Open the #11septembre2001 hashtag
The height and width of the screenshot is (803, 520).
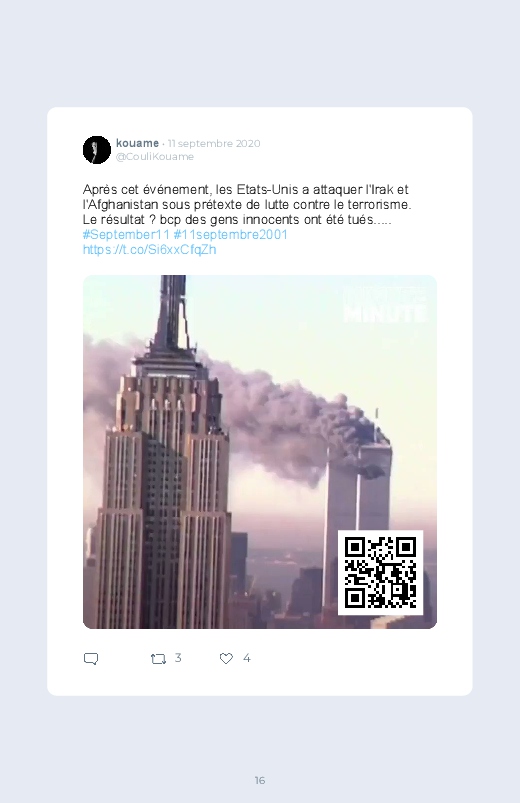[x=231, y=235]
